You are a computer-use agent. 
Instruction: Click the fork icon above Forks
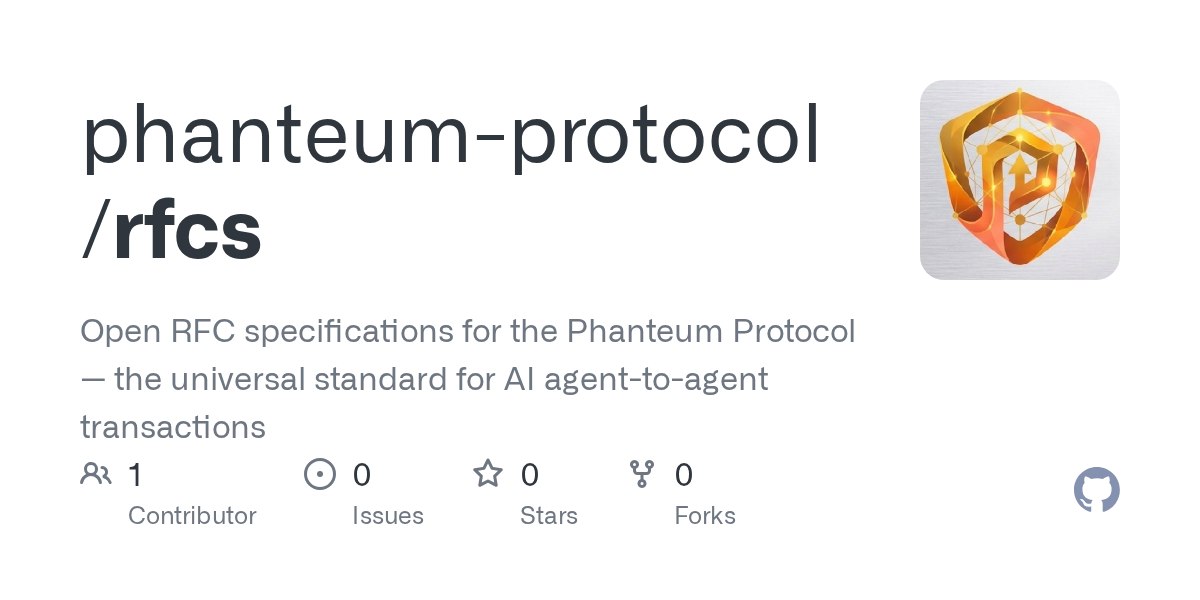click(641, 474)
